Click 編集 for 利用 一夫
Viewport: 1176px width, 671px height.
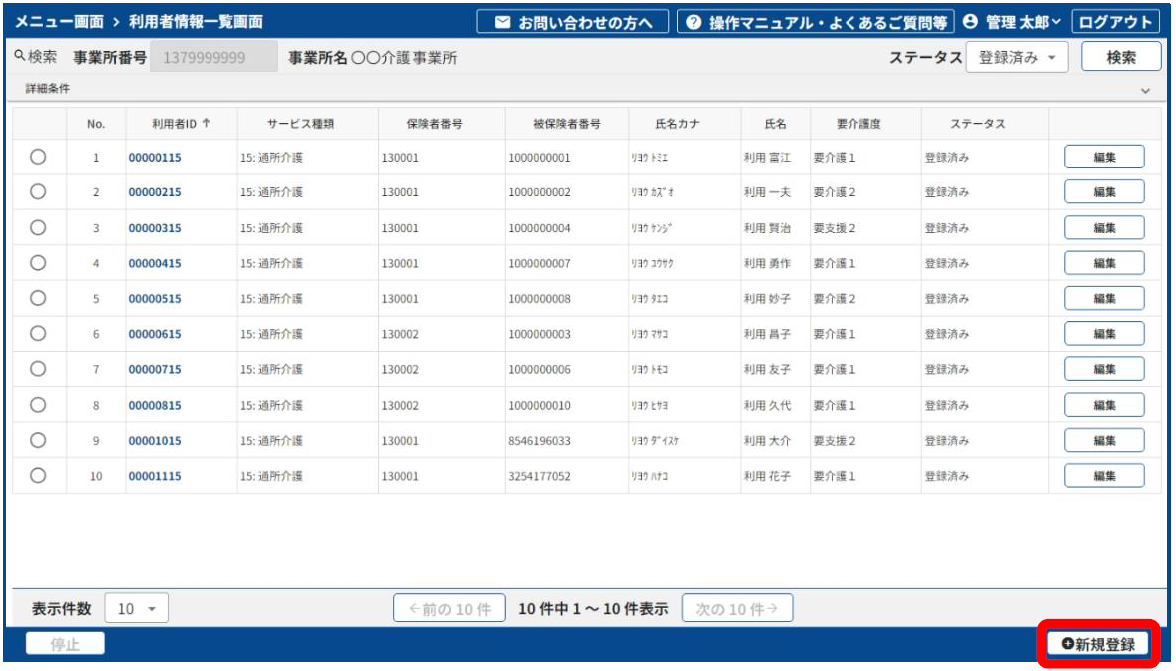[x=1104, y=191]
